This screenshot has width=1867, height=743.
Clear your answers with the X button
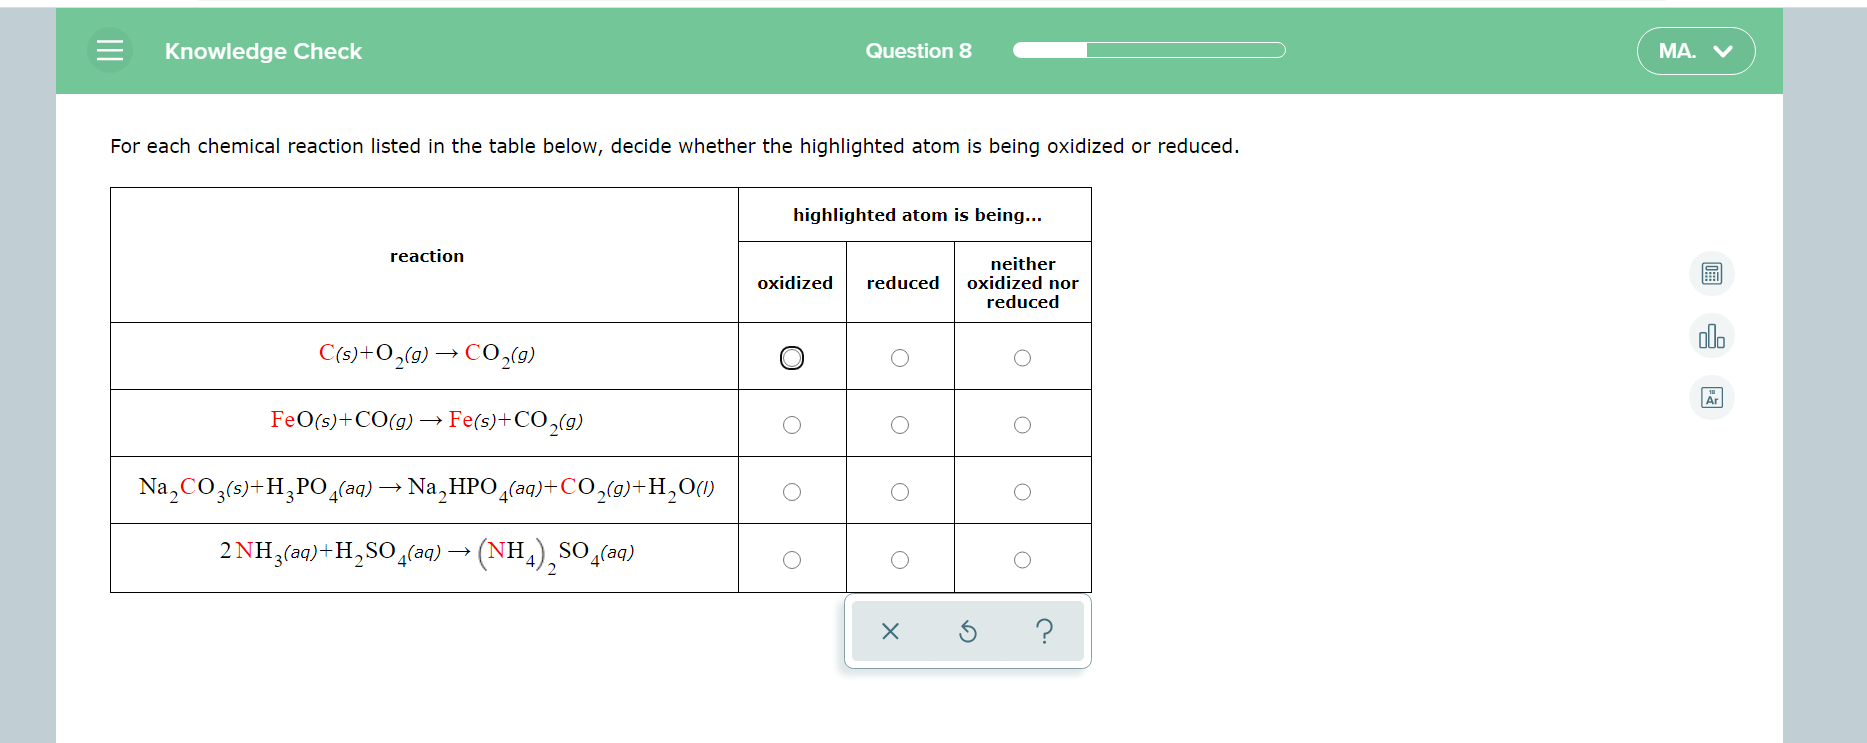pyautogui.click(x=890, y=630)
